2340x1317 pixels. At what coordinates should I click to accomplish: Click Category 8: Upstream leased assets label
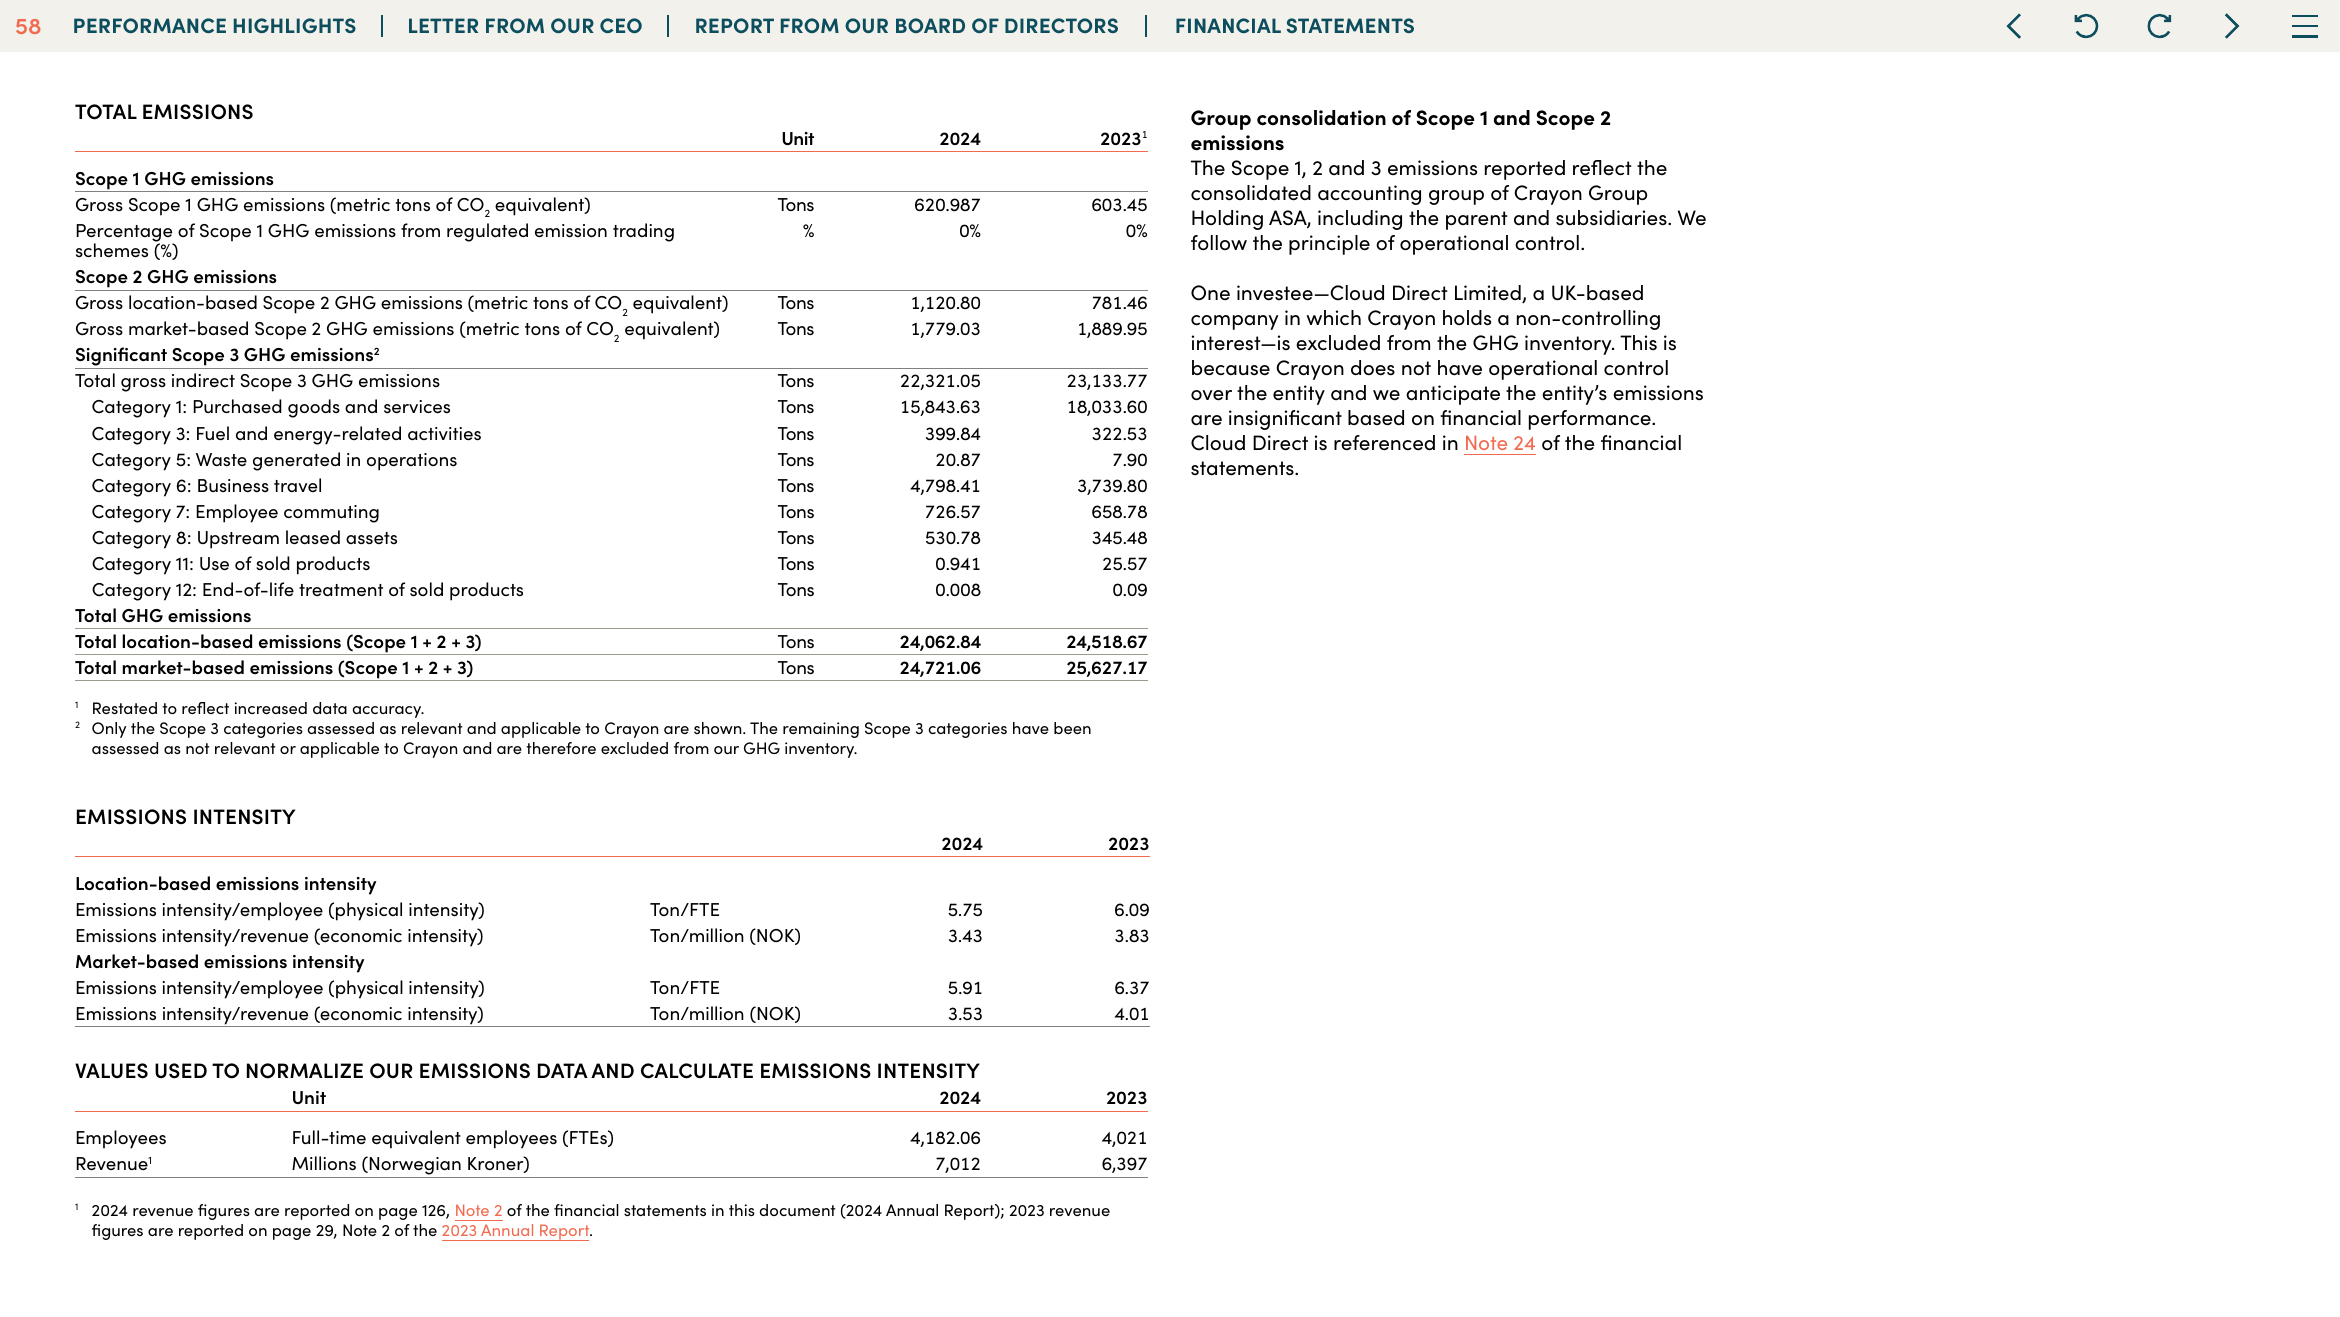244,538
